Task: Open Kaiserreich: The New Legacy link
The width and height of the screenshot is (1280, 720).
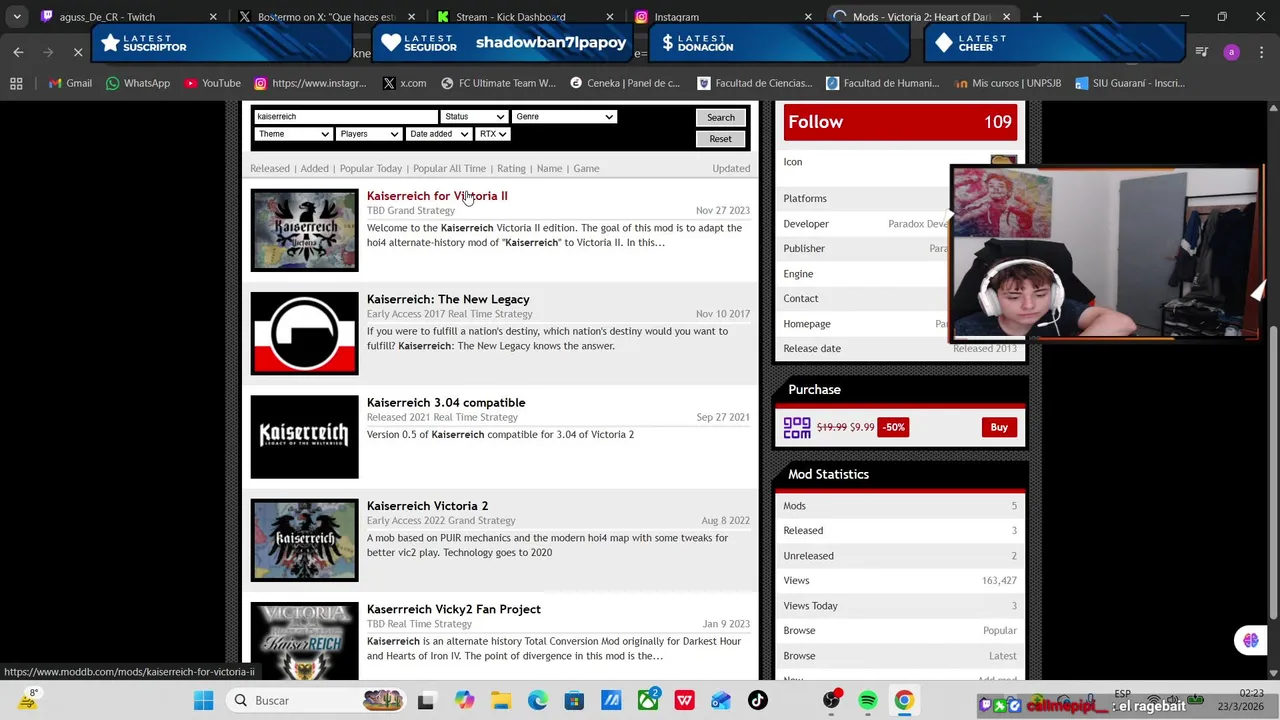Action: (448, 299)
